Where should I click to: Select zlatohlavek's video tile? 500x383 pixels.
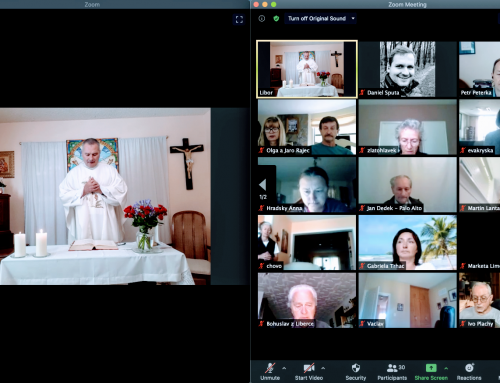407,127
